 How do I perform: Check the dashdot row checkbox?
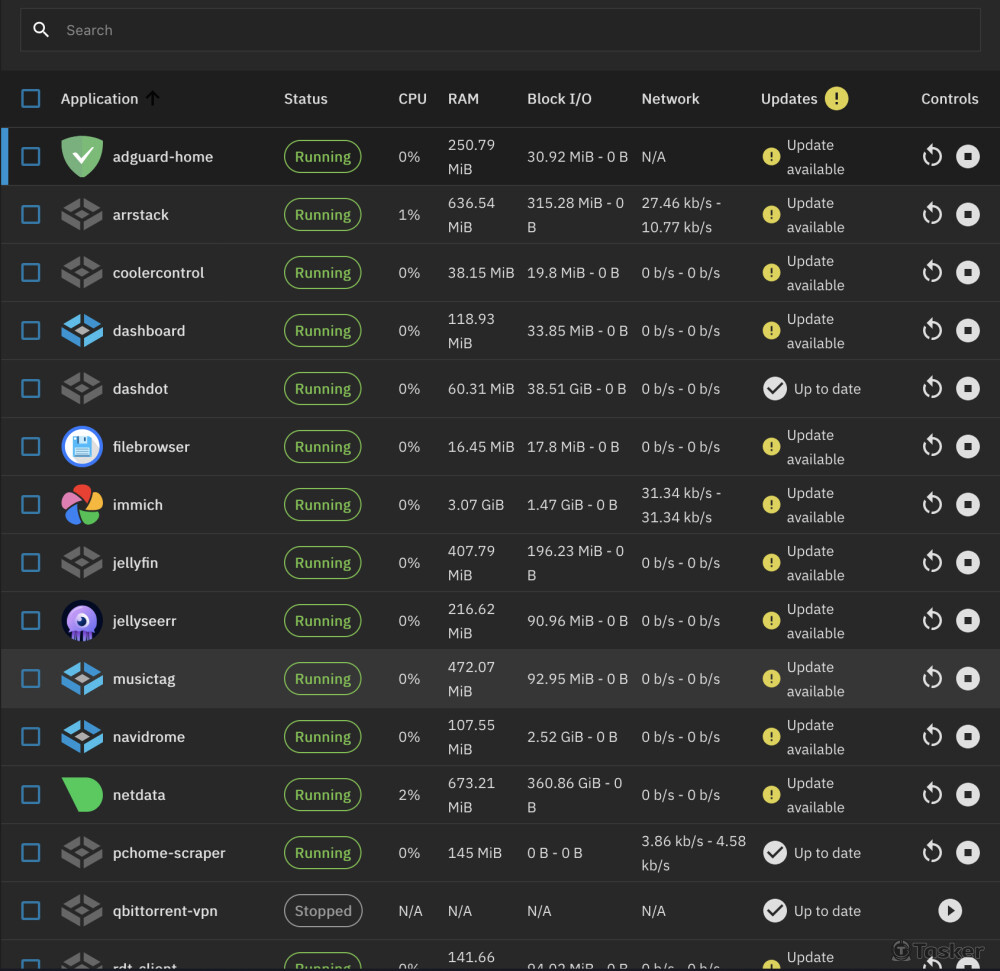point(31,389)
